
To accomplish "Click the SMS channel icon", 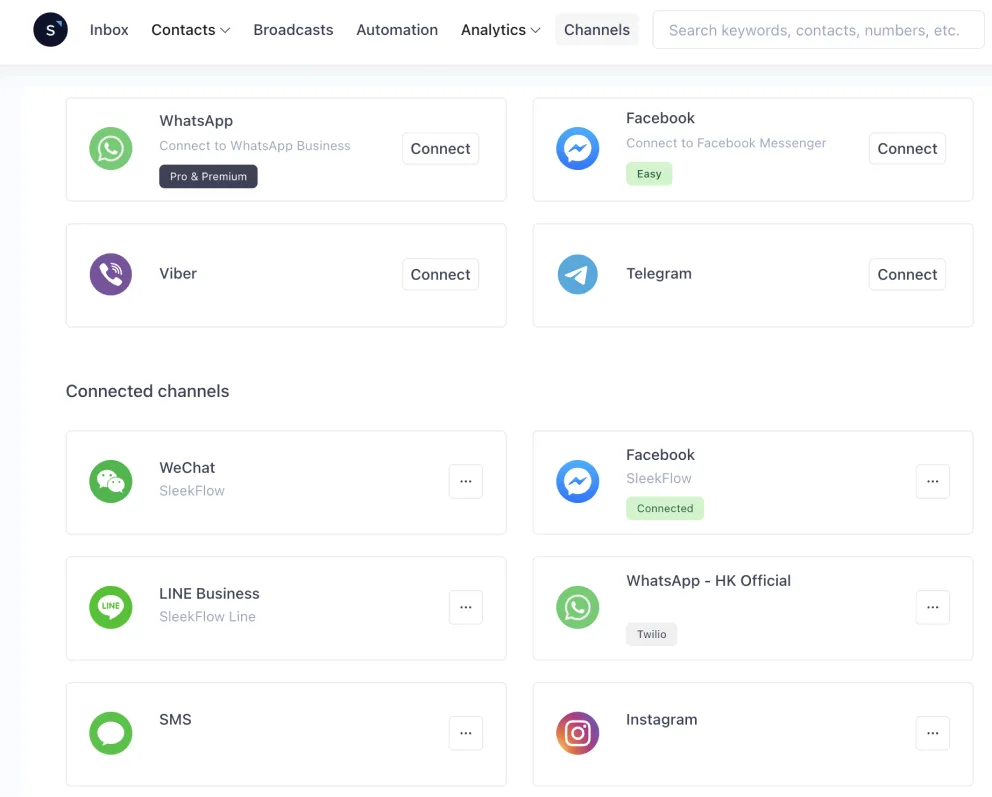I will pos(110,733).
